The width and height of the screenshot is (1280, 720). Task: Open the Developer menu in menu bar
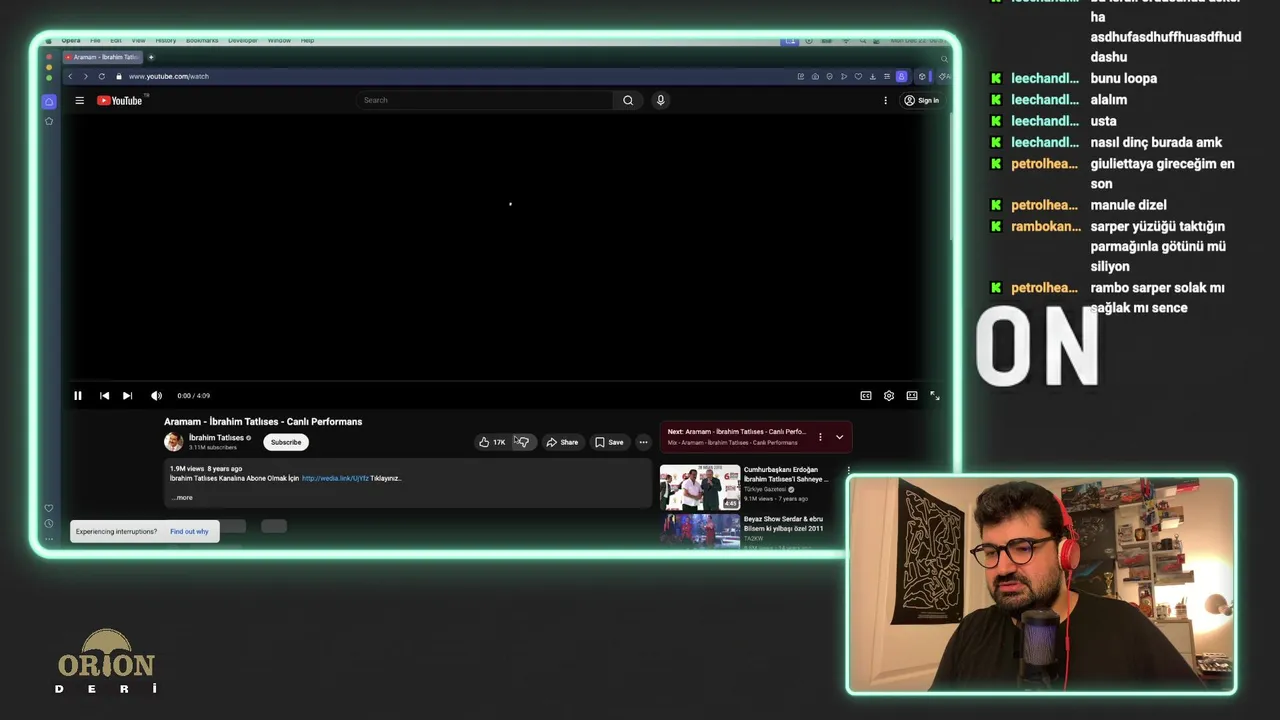click(x=243, y=41)
